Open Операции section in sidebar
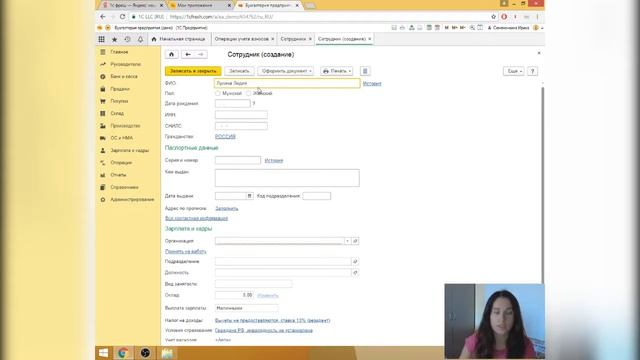640x360 pixels. (x=121, y=162)
